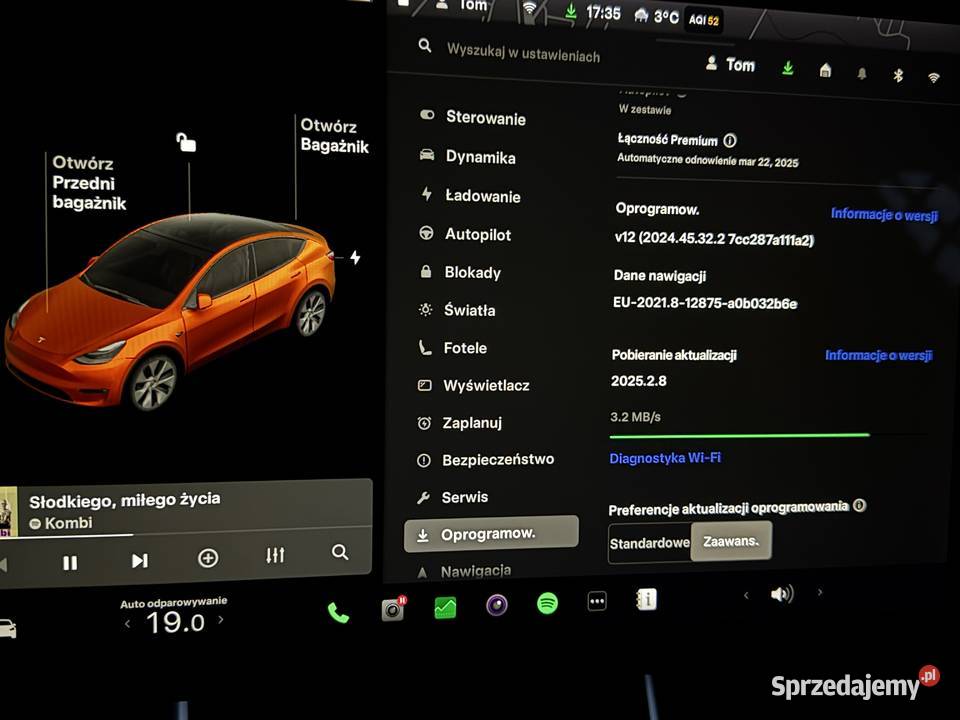Open the Wyświetlacz settings section

pyautogui.click(x=473, y=385)
